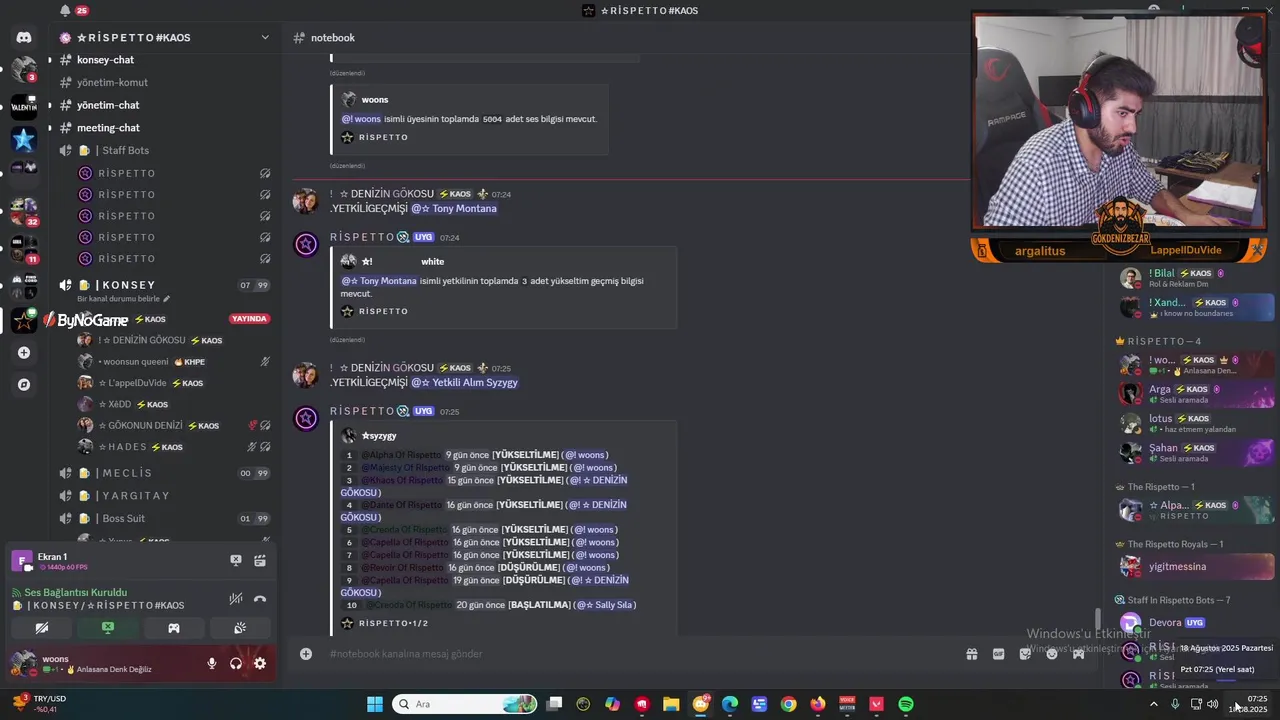This screenshot has height=720, width=1280.
Task: Open RİSPETTO bot profile at 07:25
Action: tap(362, 411)
